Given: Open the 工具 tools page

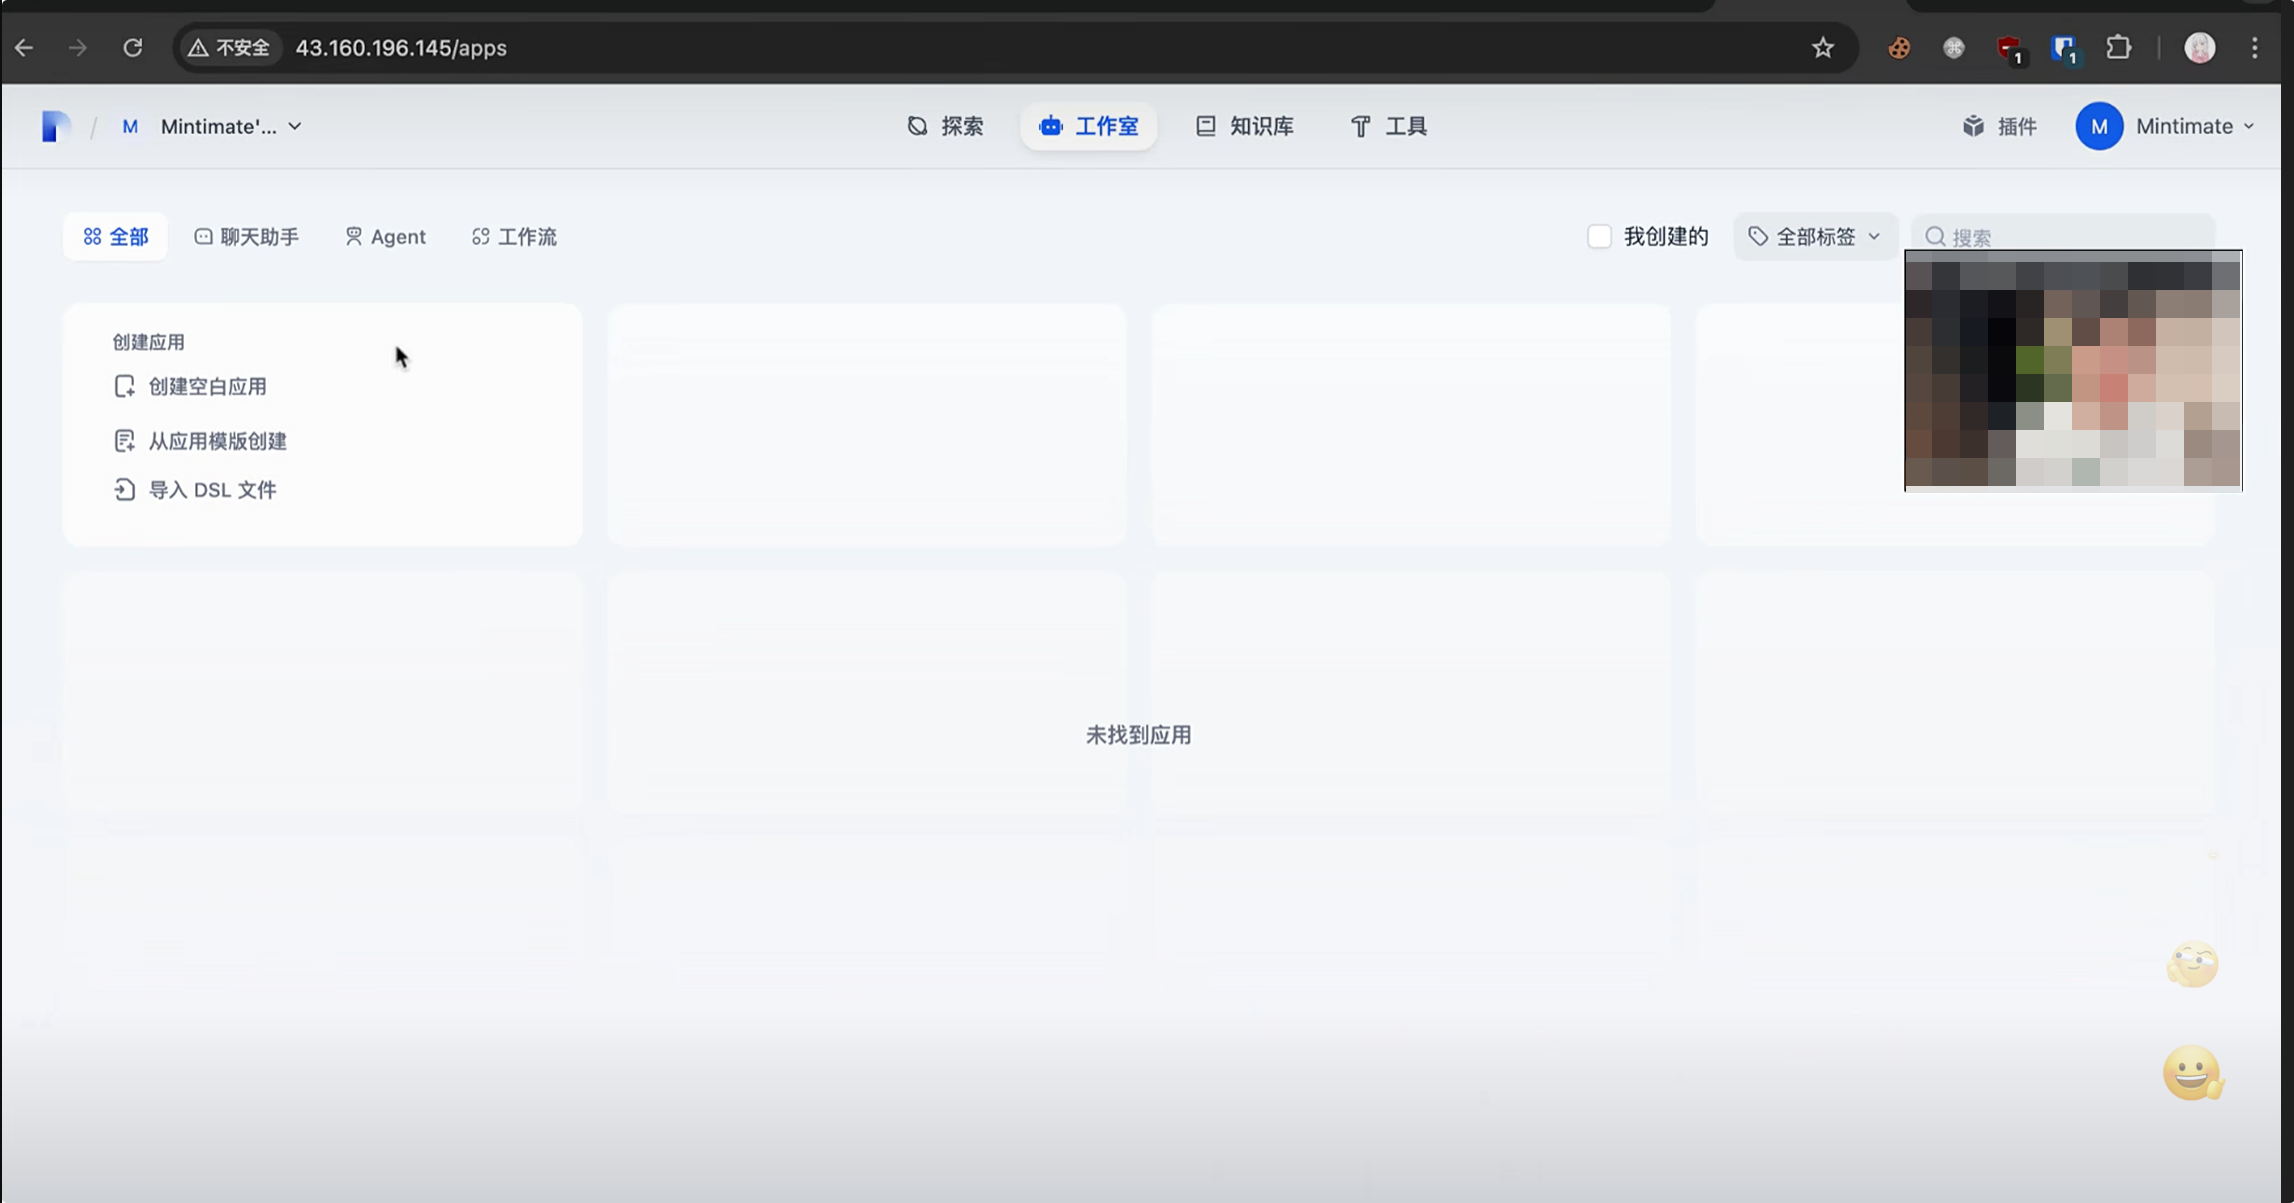Looking at the screenshot, I should coord(1388,126).
